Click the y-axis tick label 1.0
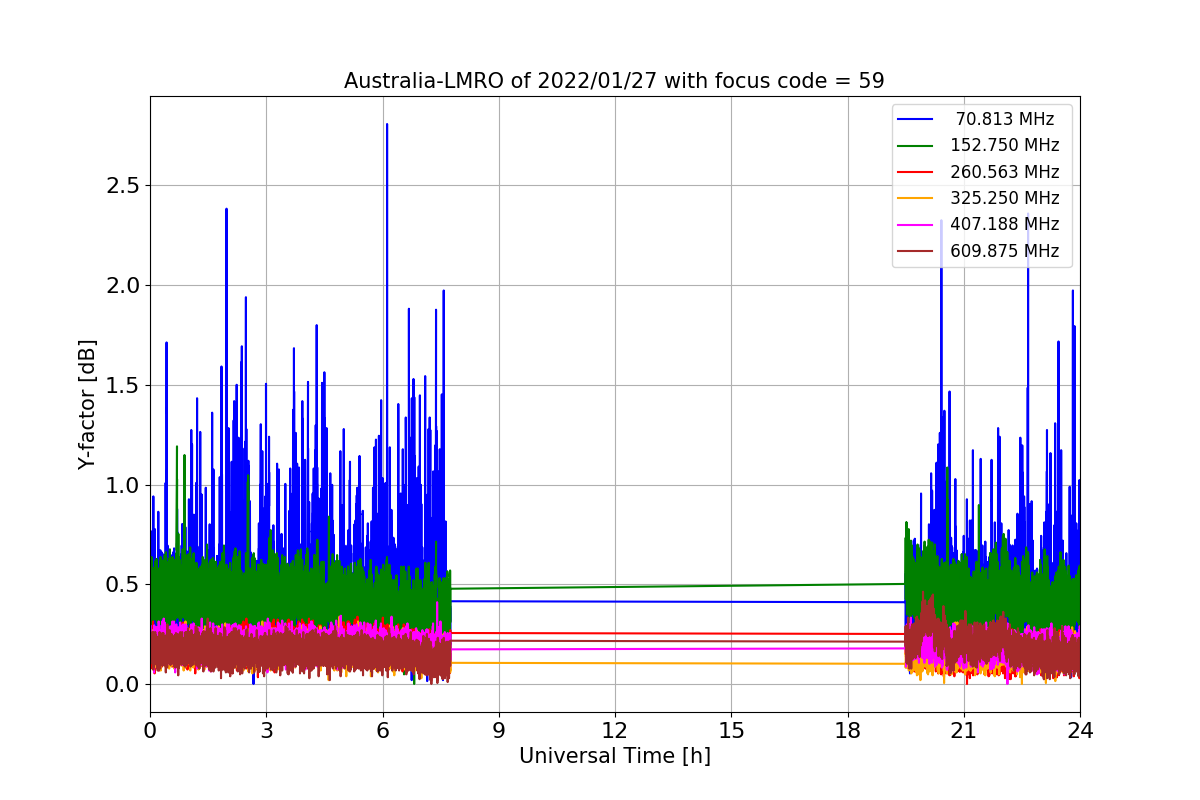1200x800 pixels. pos(124,485)
